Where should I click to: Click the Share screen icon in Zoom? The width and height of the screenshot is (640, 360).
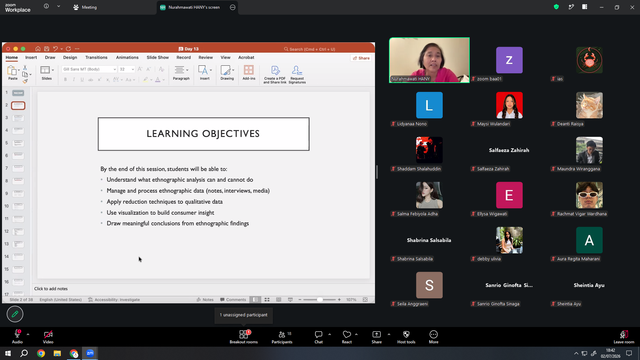[x=376, y=336]
